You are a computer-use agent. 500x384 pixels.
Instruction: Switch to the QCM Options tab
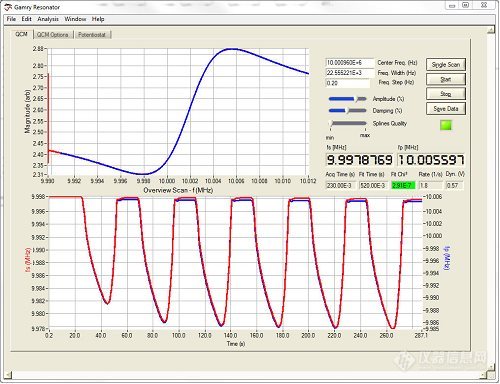tap(53, 35)
